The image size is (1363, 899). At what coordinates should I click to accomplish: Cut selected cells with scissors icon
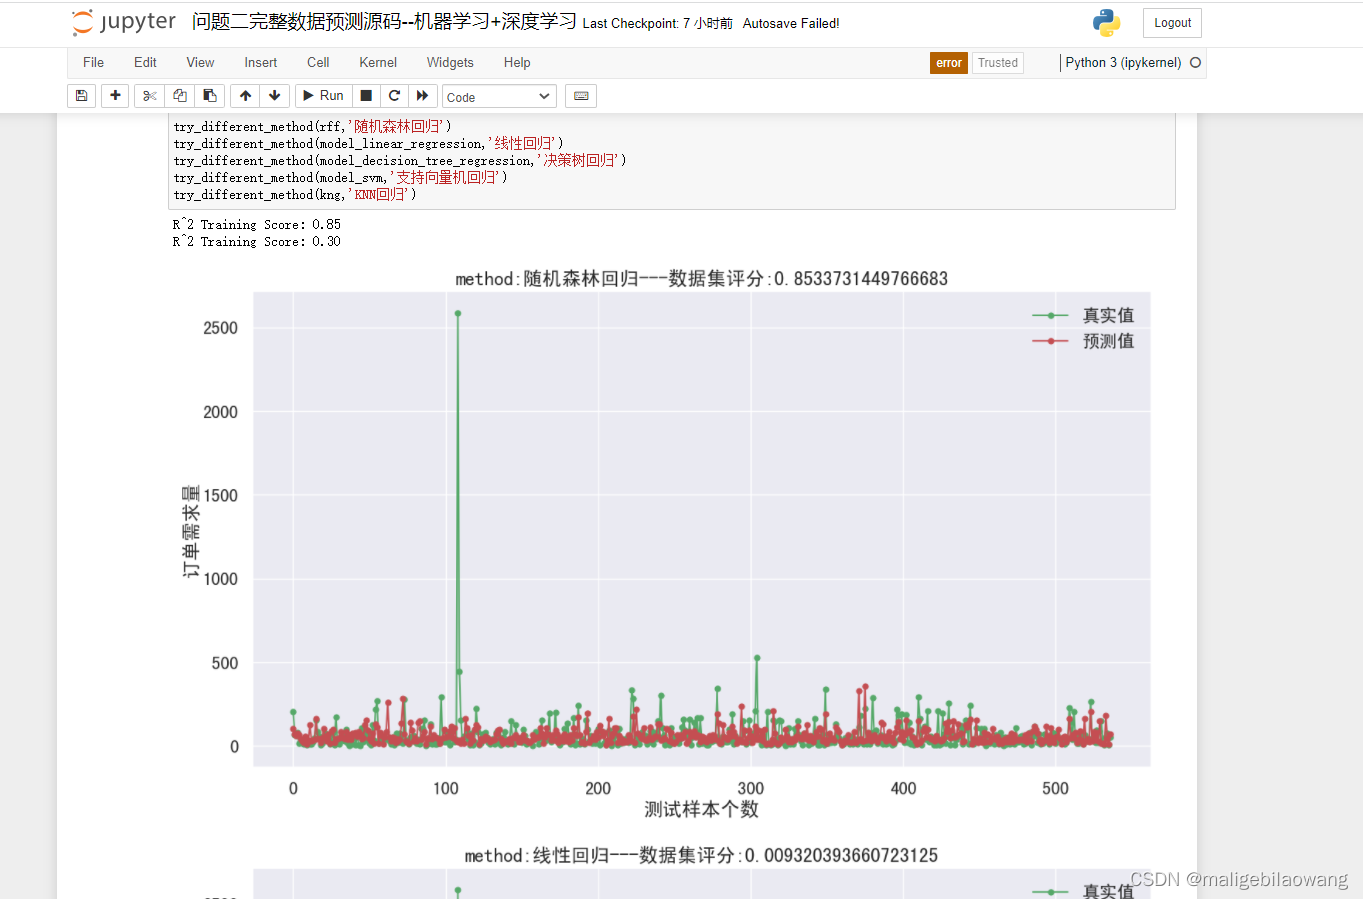coord(150,96)
